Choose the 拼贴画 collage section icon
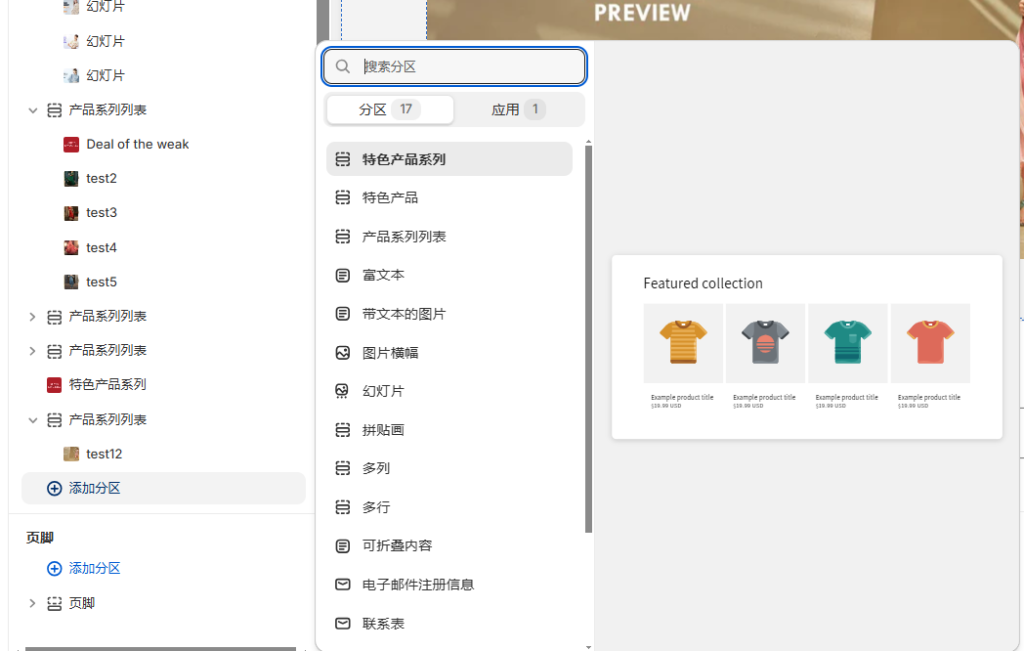The width and height of the screenshot is (1024, 651). (341, 429)
